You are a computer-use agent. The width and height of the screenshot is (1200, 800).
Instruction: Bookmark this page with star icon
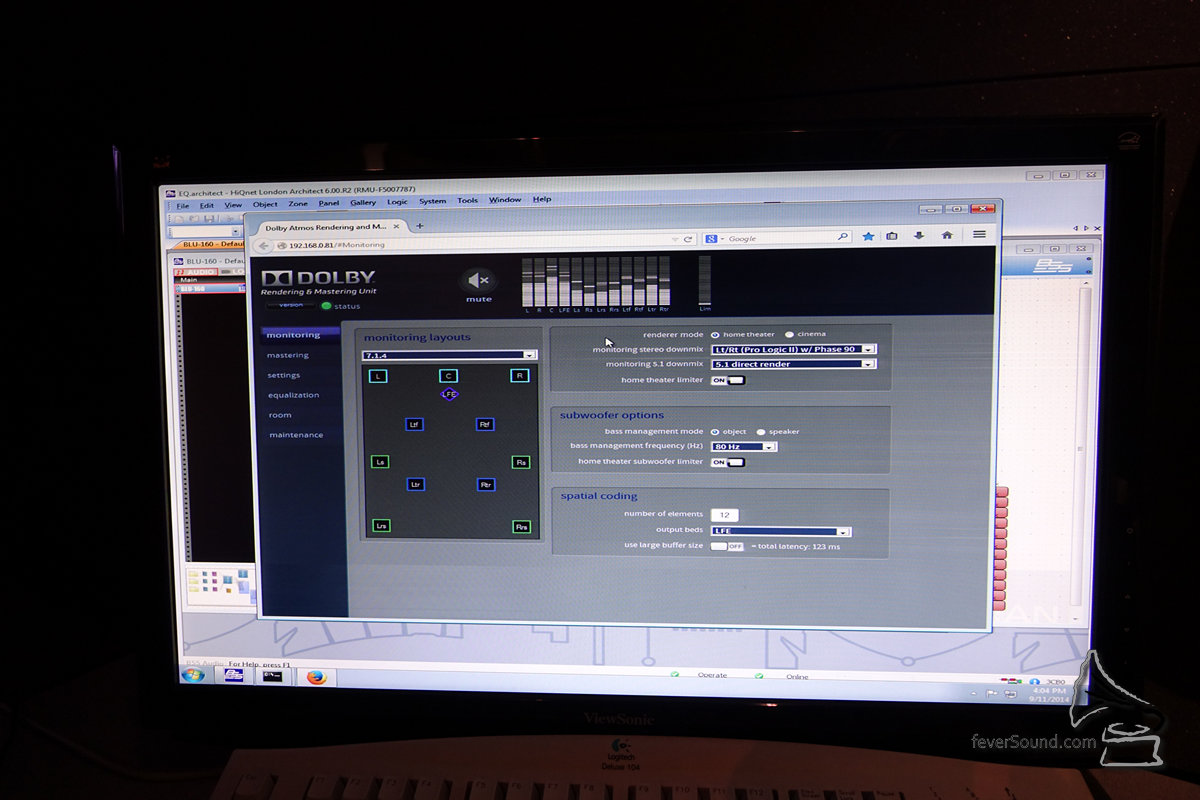point(868,236)
